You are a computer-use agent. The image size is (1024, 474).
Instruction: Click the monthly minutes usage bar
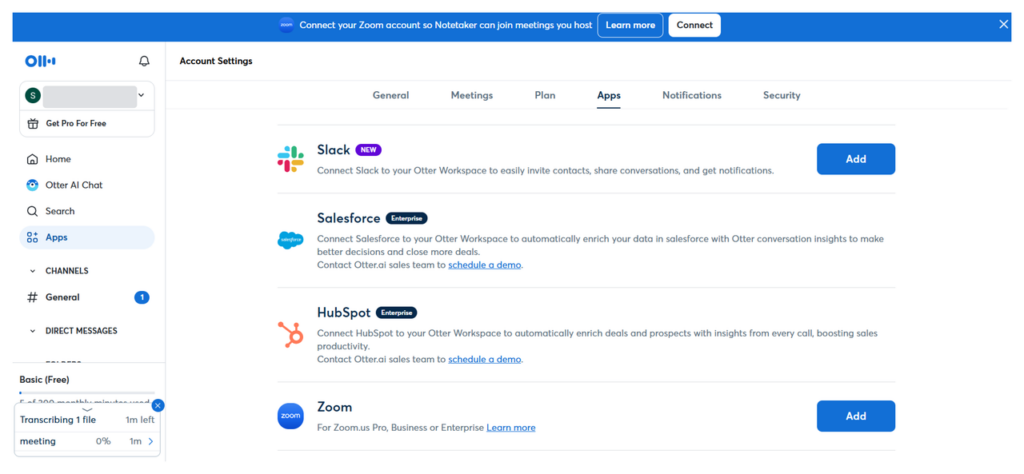click(87, 392)
